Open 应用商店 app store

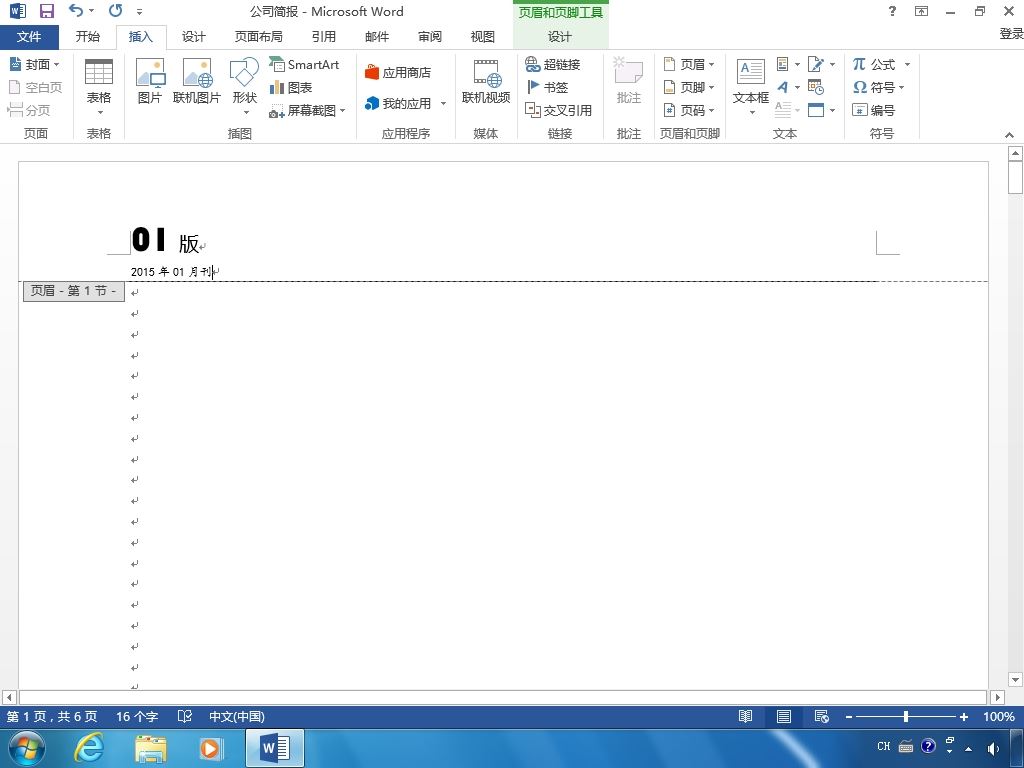tap(398, 72)
